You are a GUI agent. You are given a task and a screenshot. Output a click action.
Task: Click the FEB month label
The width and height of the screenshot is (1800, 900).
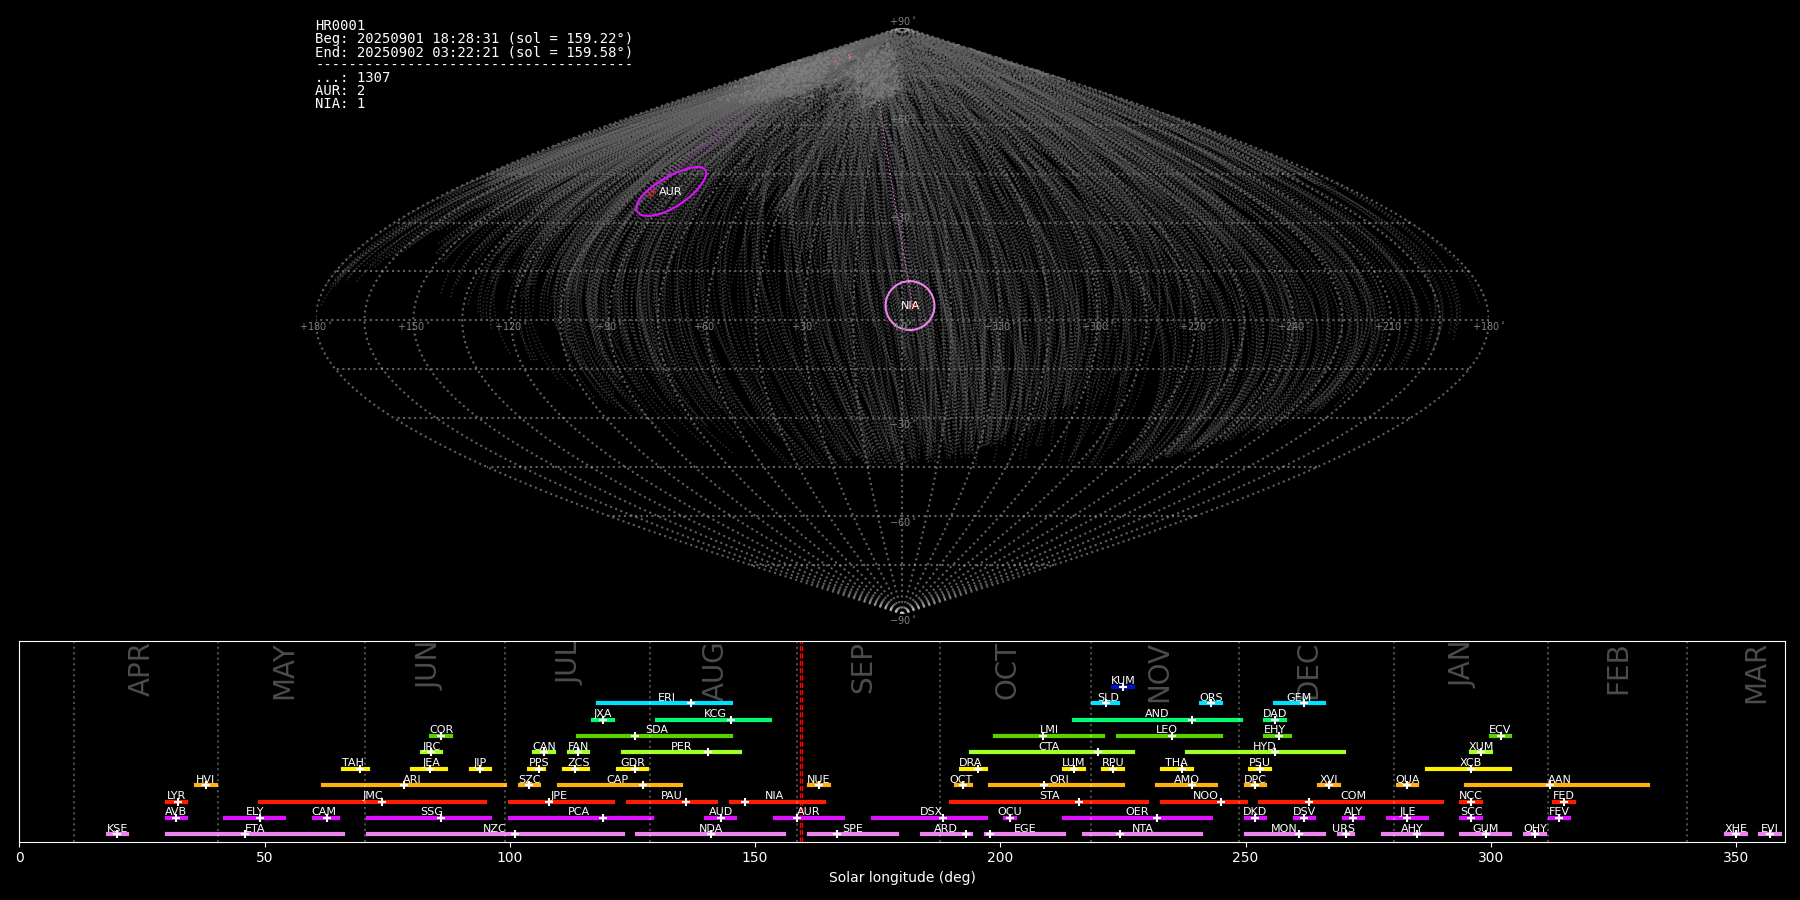coord(1618,670)
